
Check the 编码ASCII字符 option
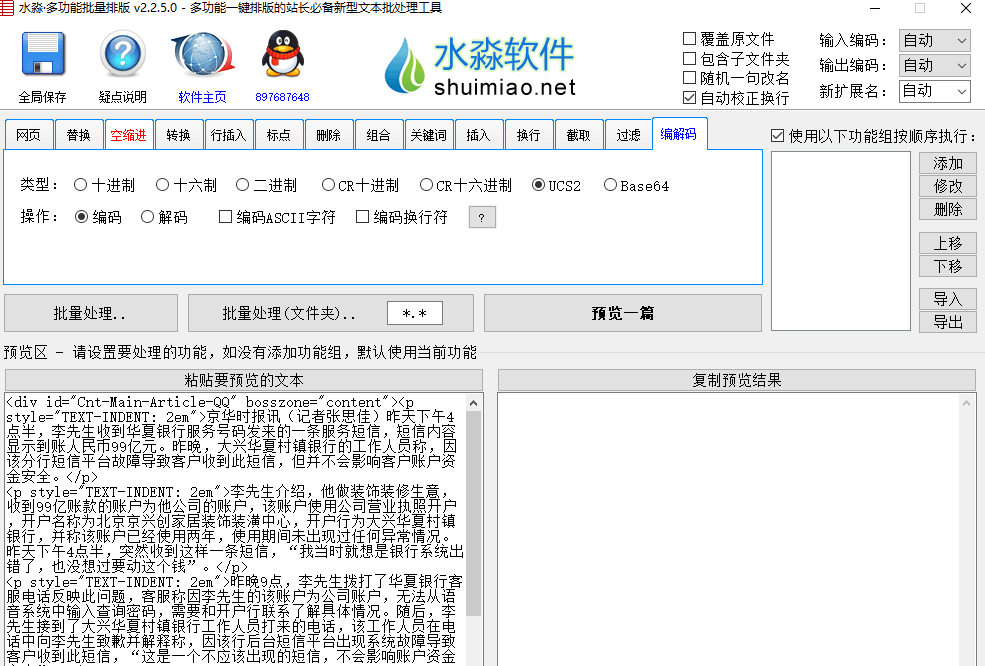[225, 217]
